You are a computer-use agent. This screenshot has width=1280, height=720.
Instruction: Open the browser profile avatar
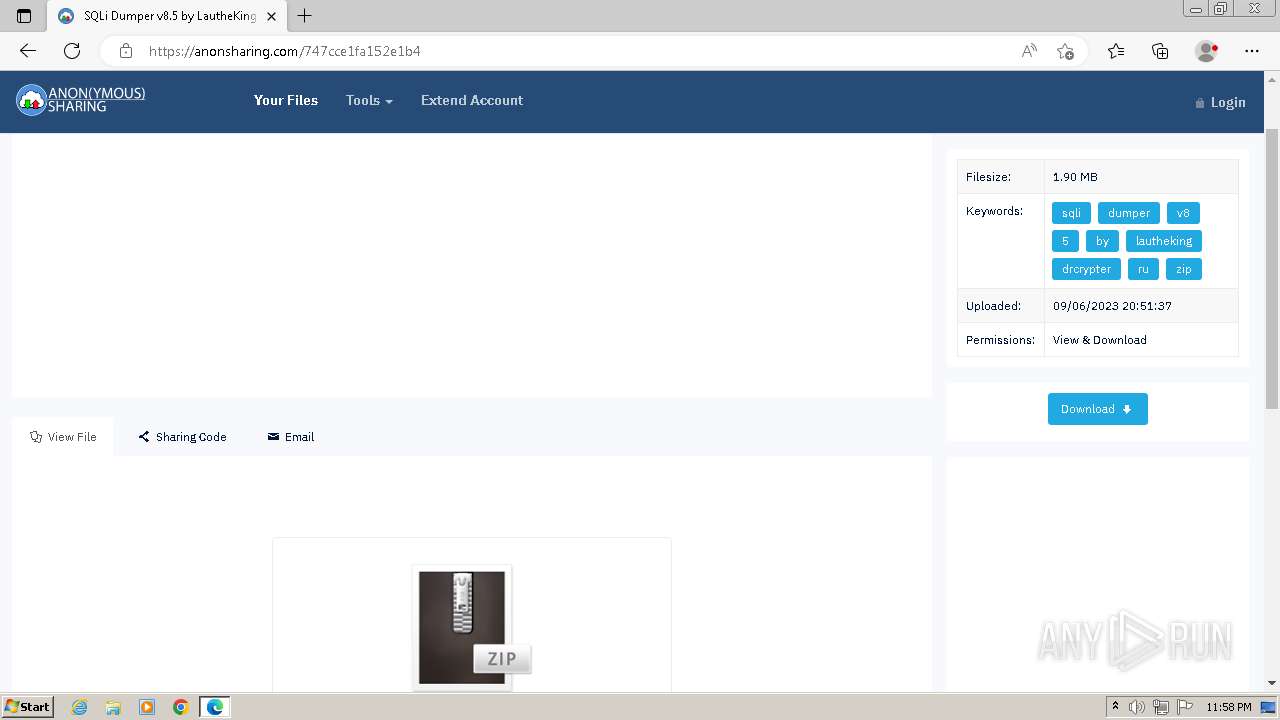click(1206, 51)
